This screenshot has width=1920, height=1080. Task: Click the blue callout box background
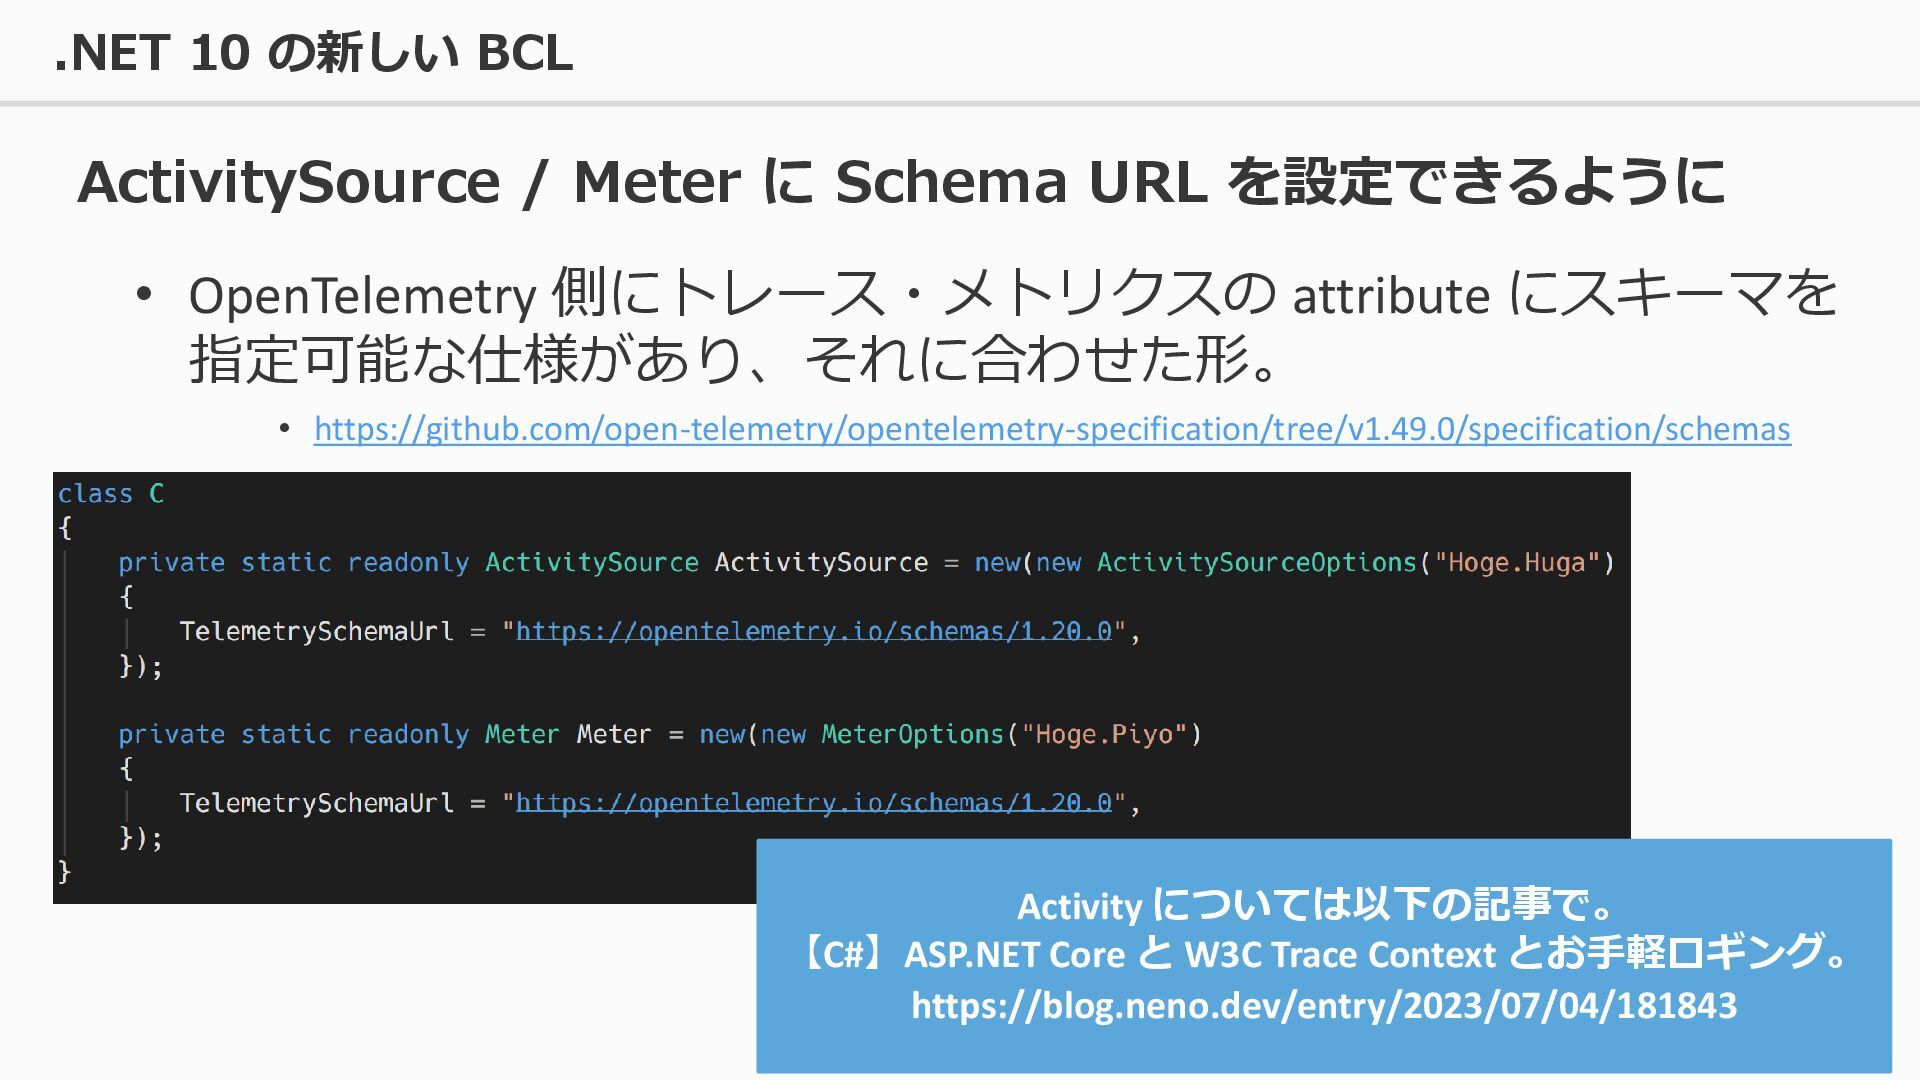point(1324,1050)
